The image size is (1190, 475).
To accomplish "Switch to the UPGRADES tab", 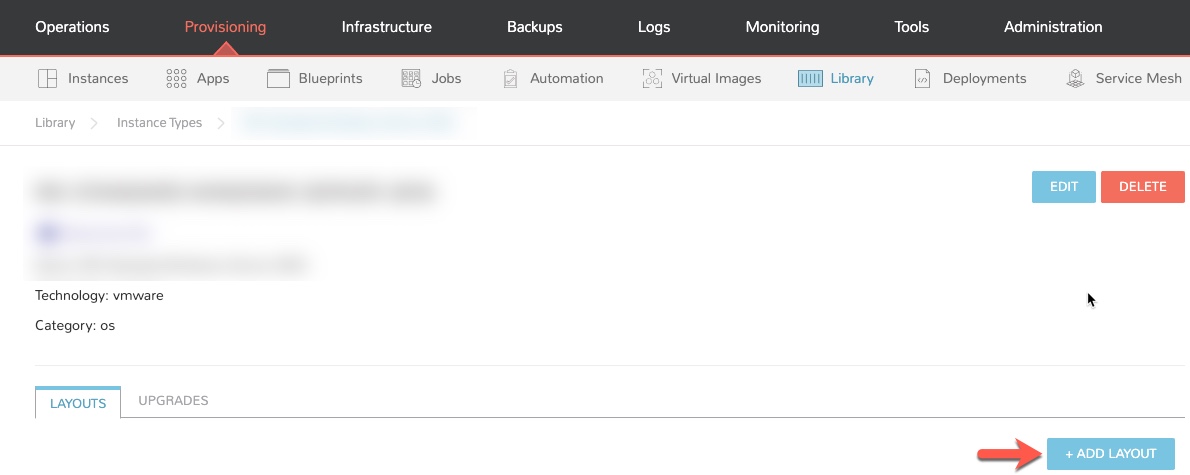I will [173, 401].
